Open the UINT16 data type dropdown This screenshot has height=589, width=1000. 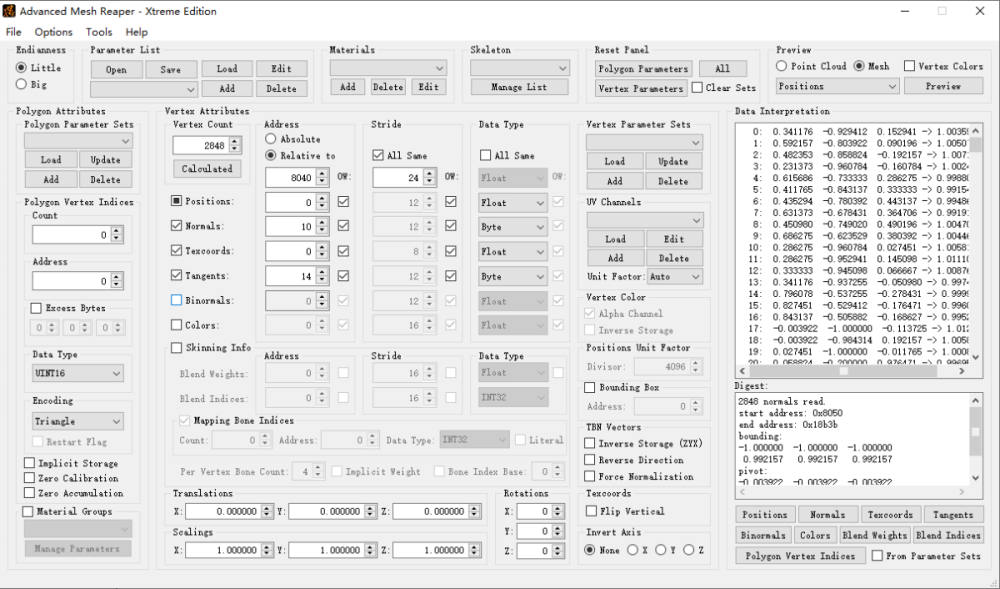[77, 373]
